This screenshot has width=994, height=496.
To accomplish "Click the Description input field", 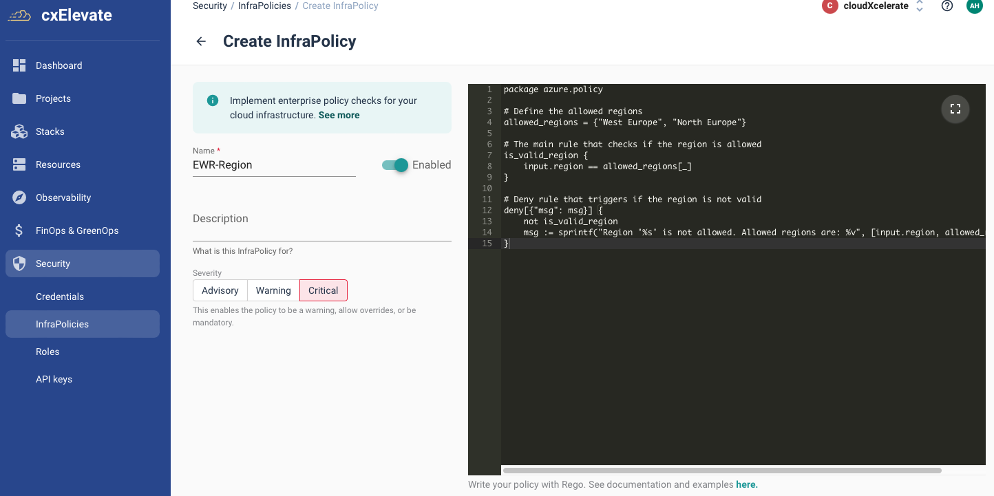I will (322, 219).
